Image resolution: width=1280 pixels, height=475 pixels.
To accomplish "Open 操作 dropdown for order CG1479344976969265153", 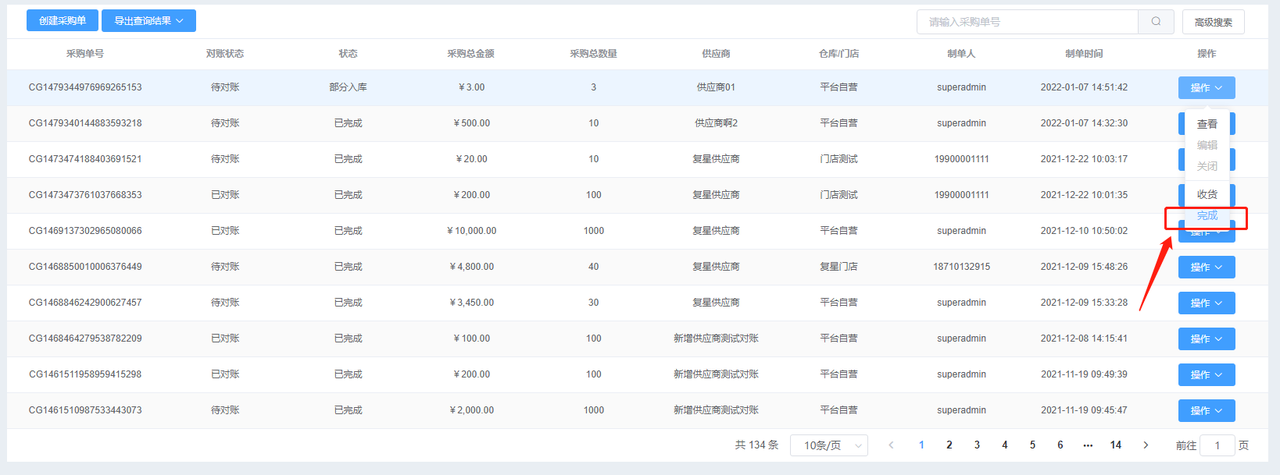I will [1206, 88].
